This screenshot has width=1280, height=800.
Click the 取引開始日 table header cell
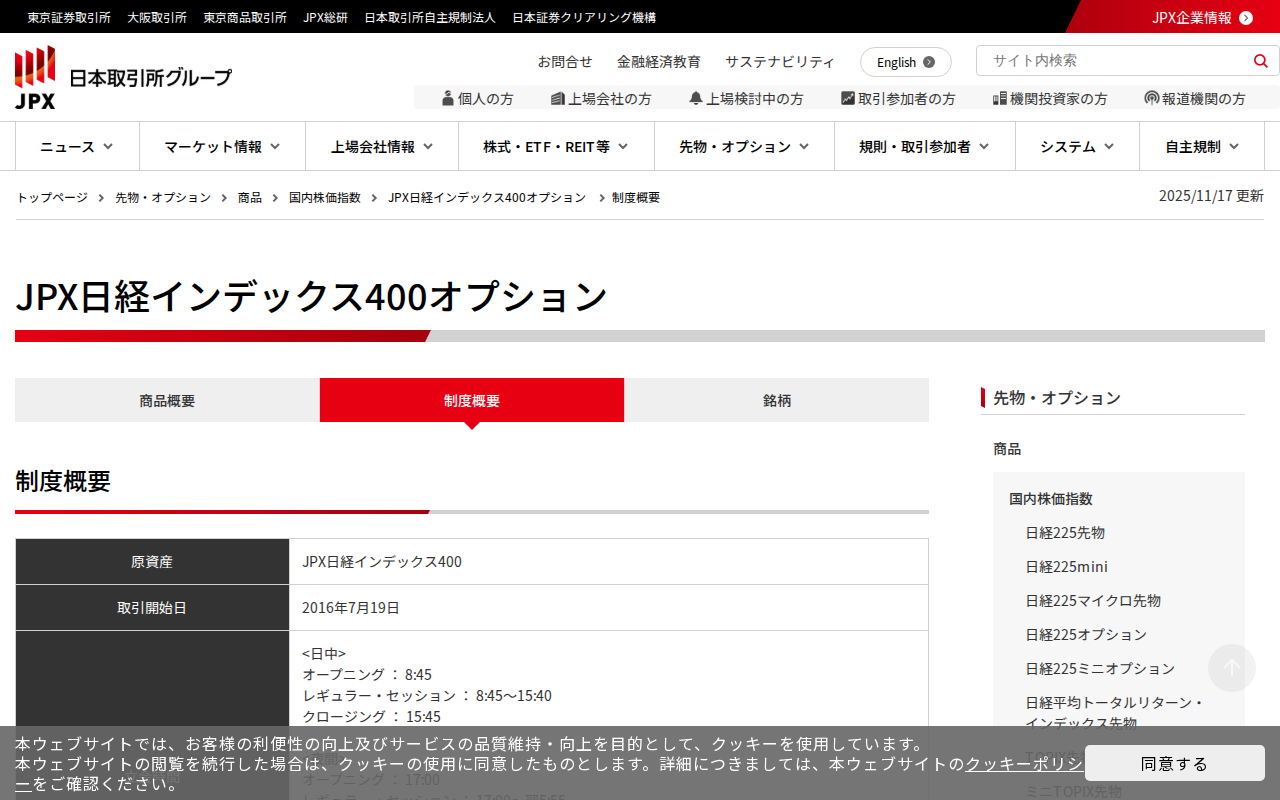tap(152, 608)
